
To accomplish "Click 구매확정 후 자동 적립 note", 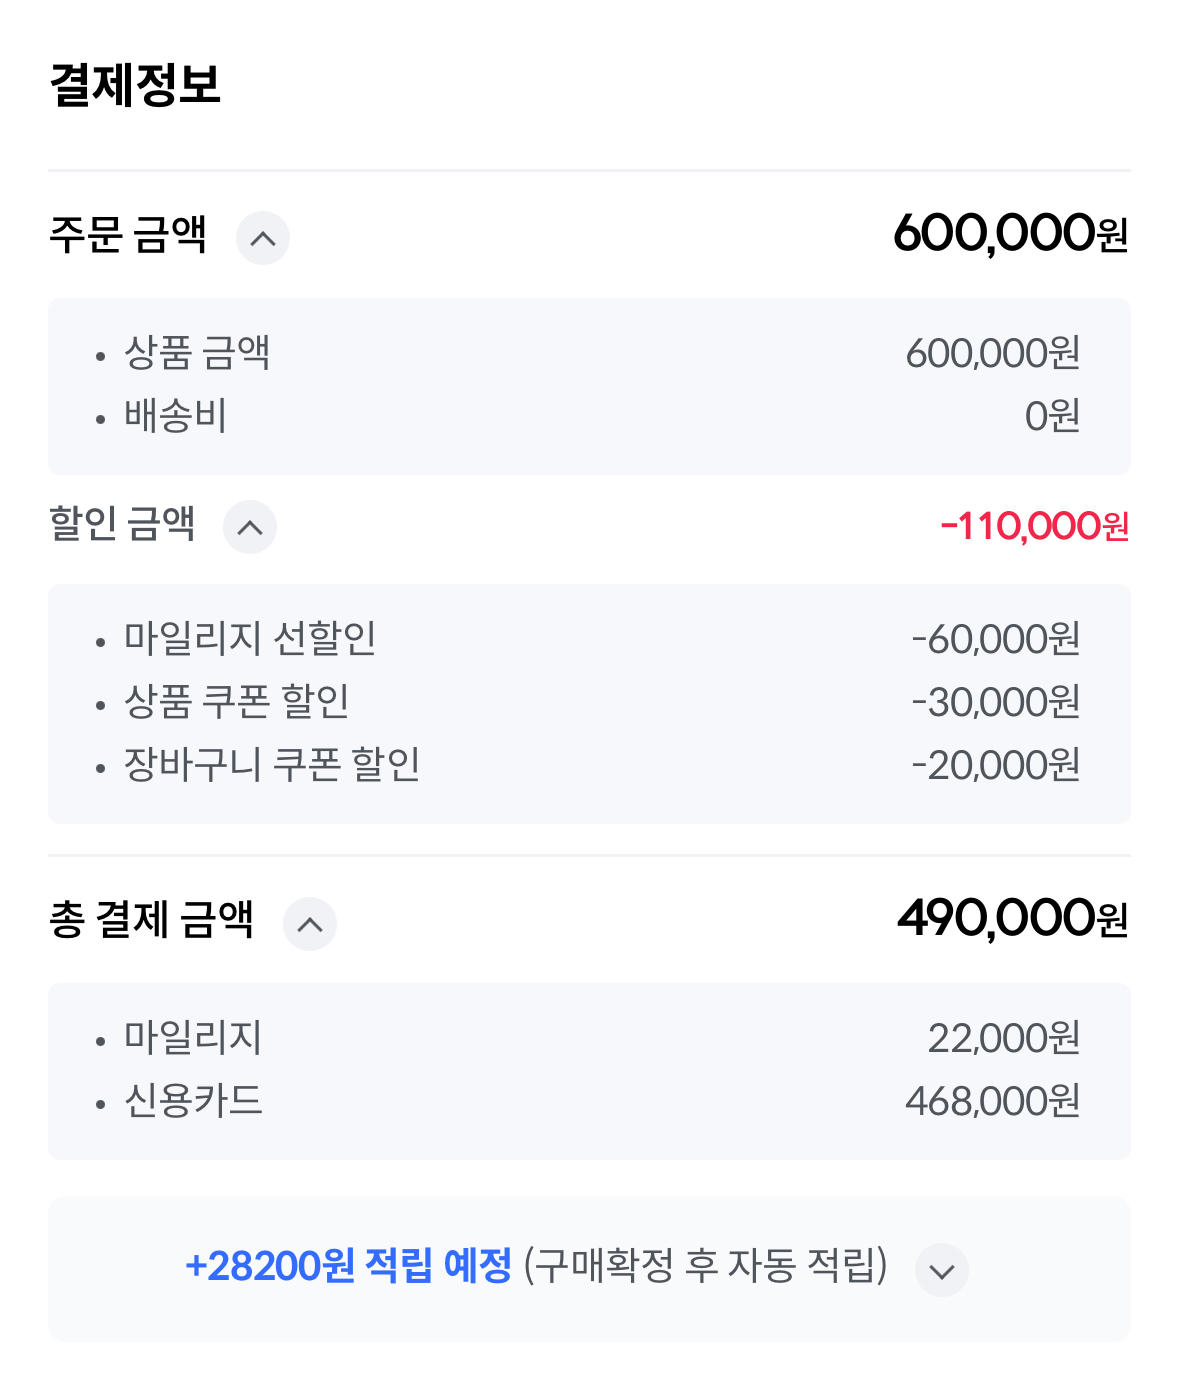I will [x=706, y=1266].
